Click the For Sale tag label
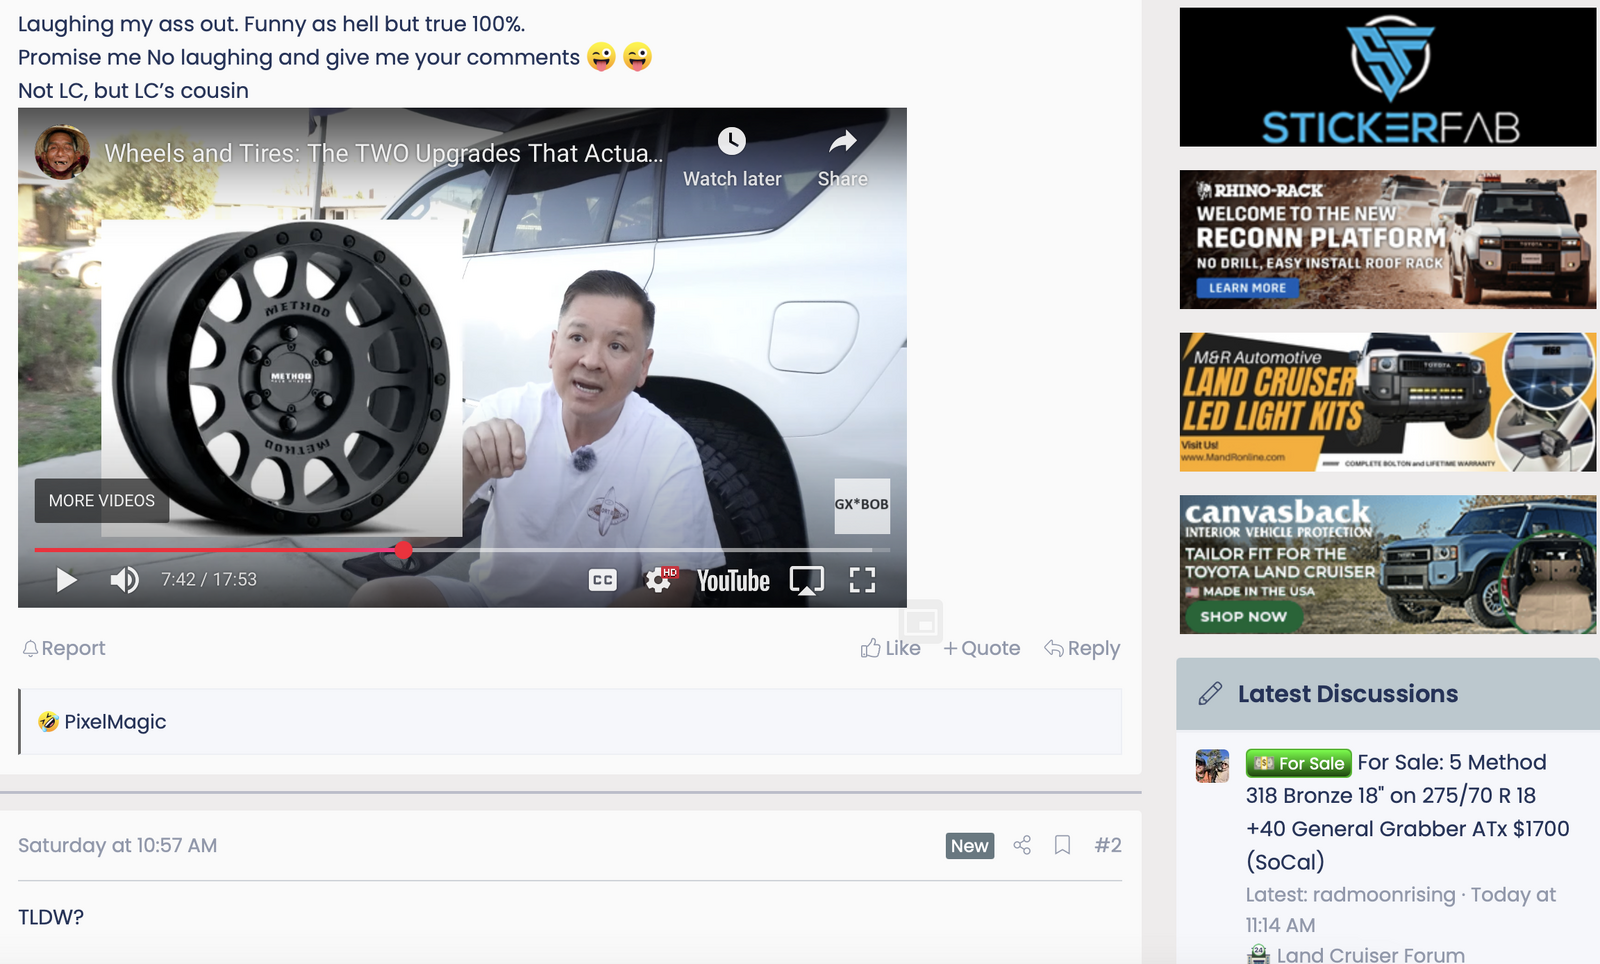This screenshot has height=964, width=1600. (x=1298, y=763)
